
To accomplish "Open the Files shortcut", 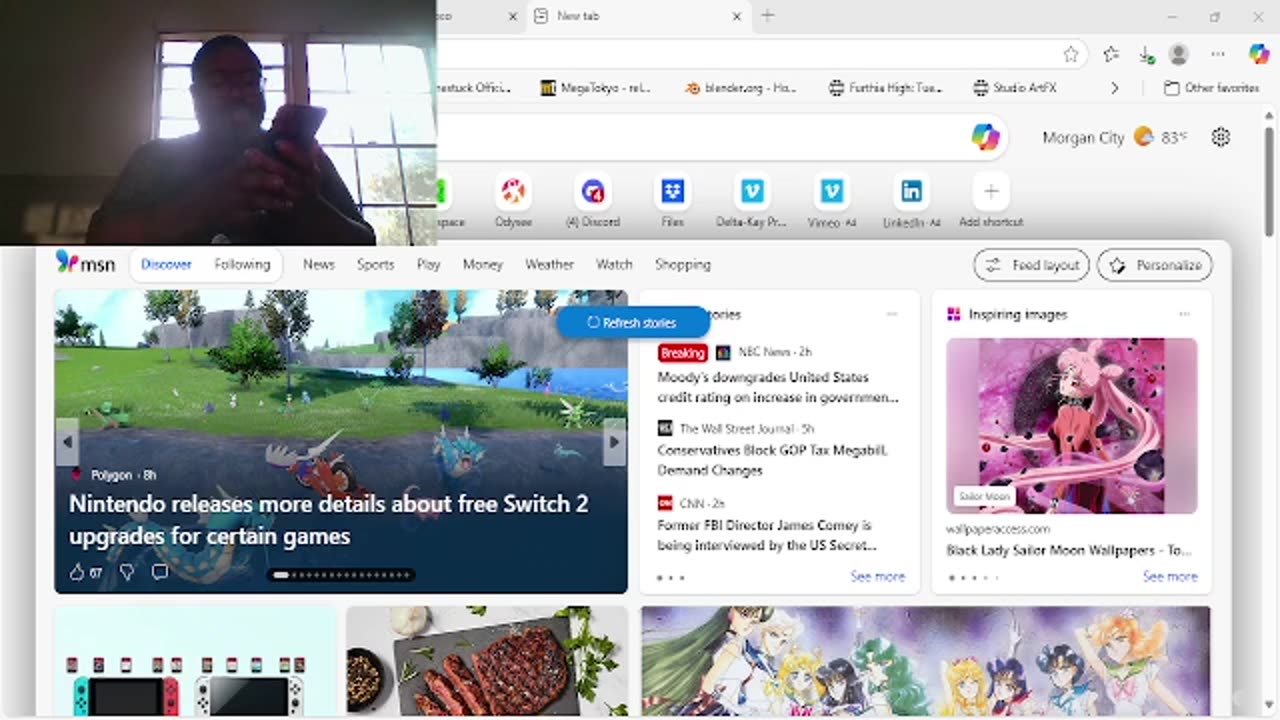I will [x=672, y=200].
